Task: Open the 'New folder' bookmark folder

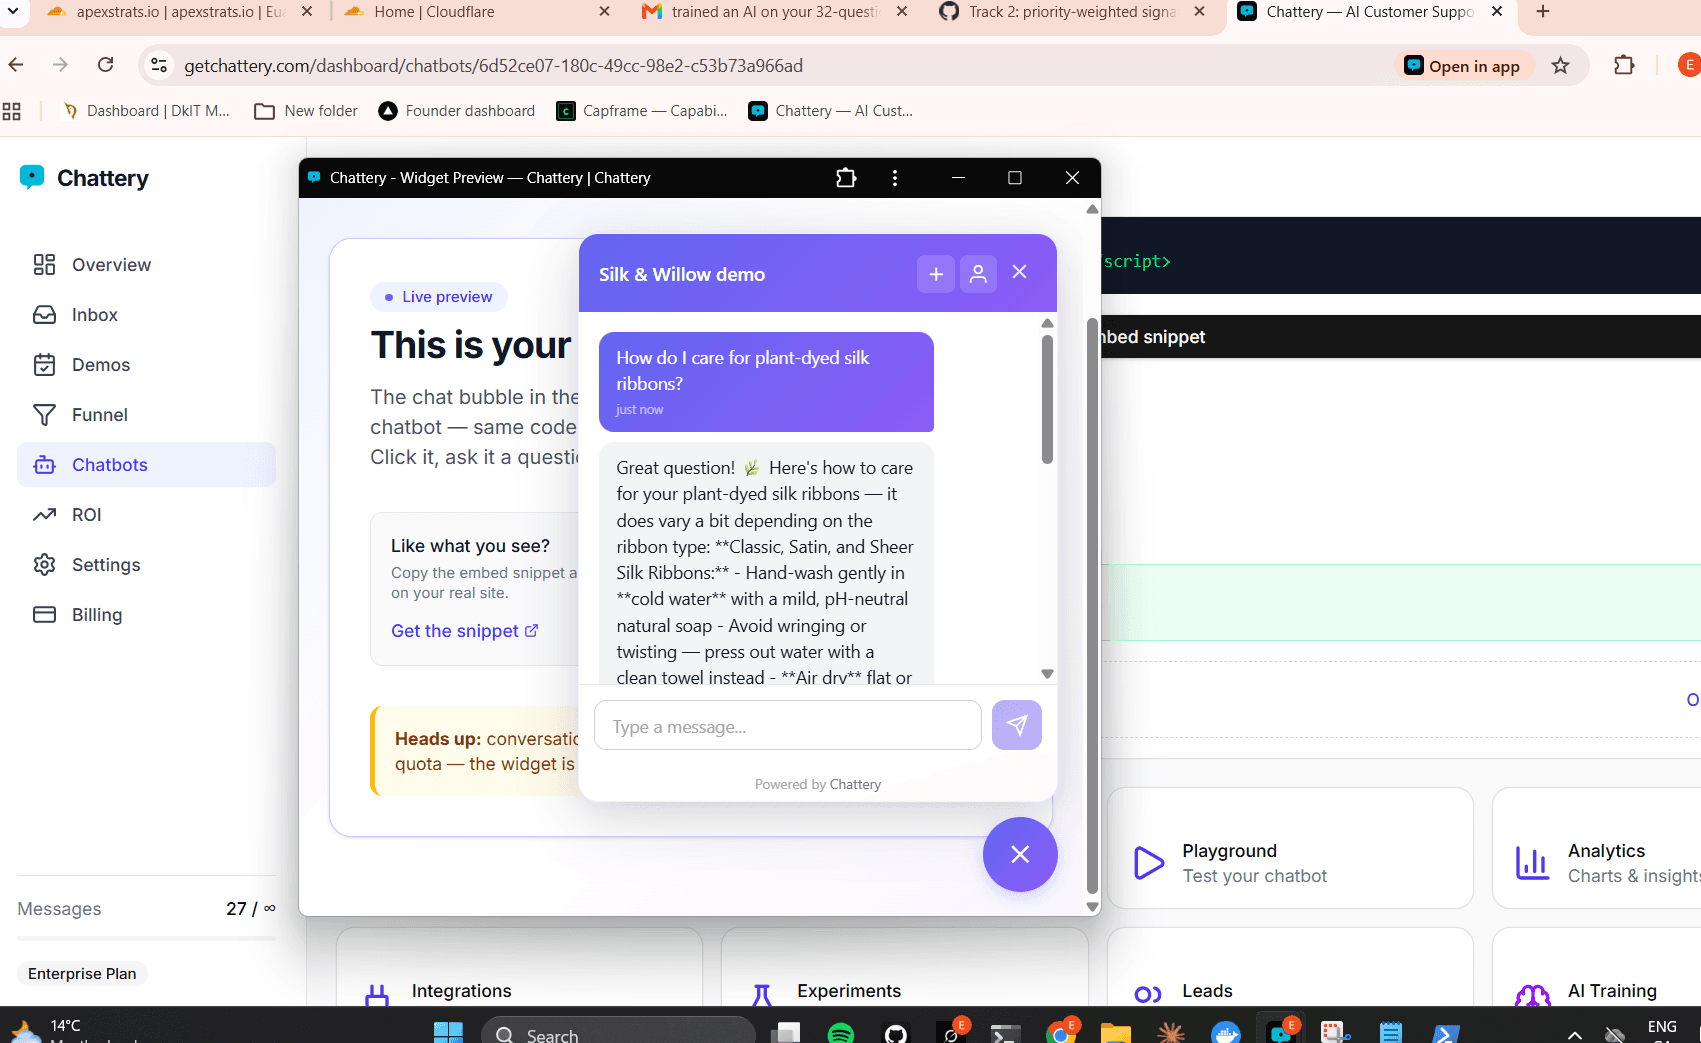Action: tap(306, 111)
